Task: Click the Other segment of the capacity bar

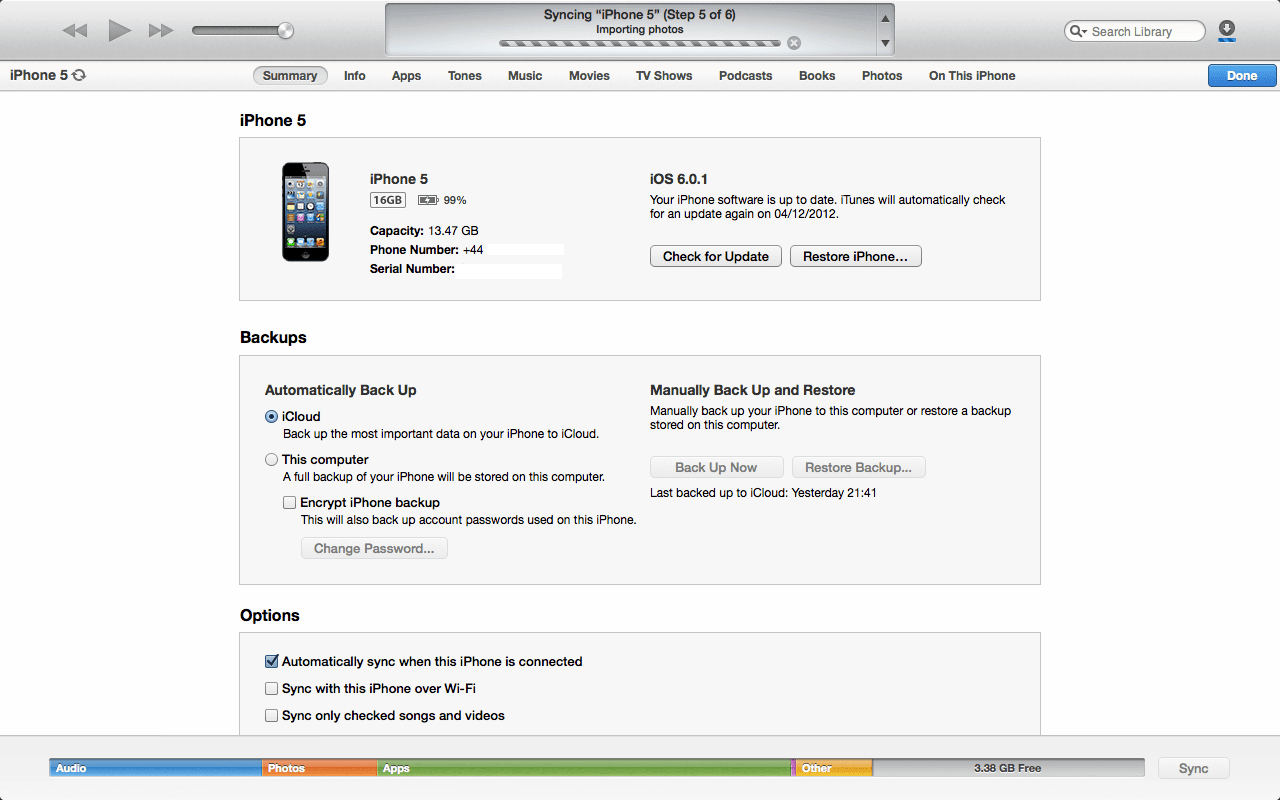Action: click(x=835, y=768)
